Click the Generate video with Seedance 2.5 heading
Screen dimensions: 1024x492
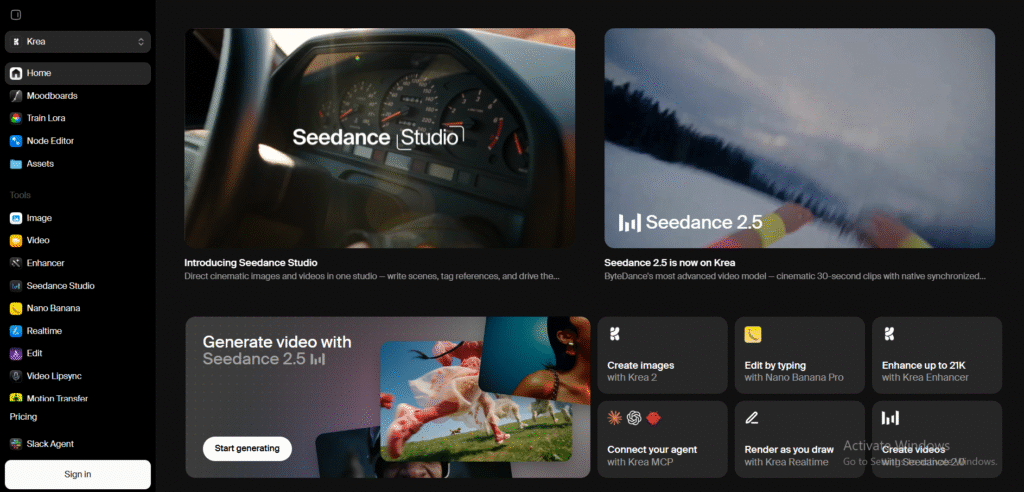(277, 350)
